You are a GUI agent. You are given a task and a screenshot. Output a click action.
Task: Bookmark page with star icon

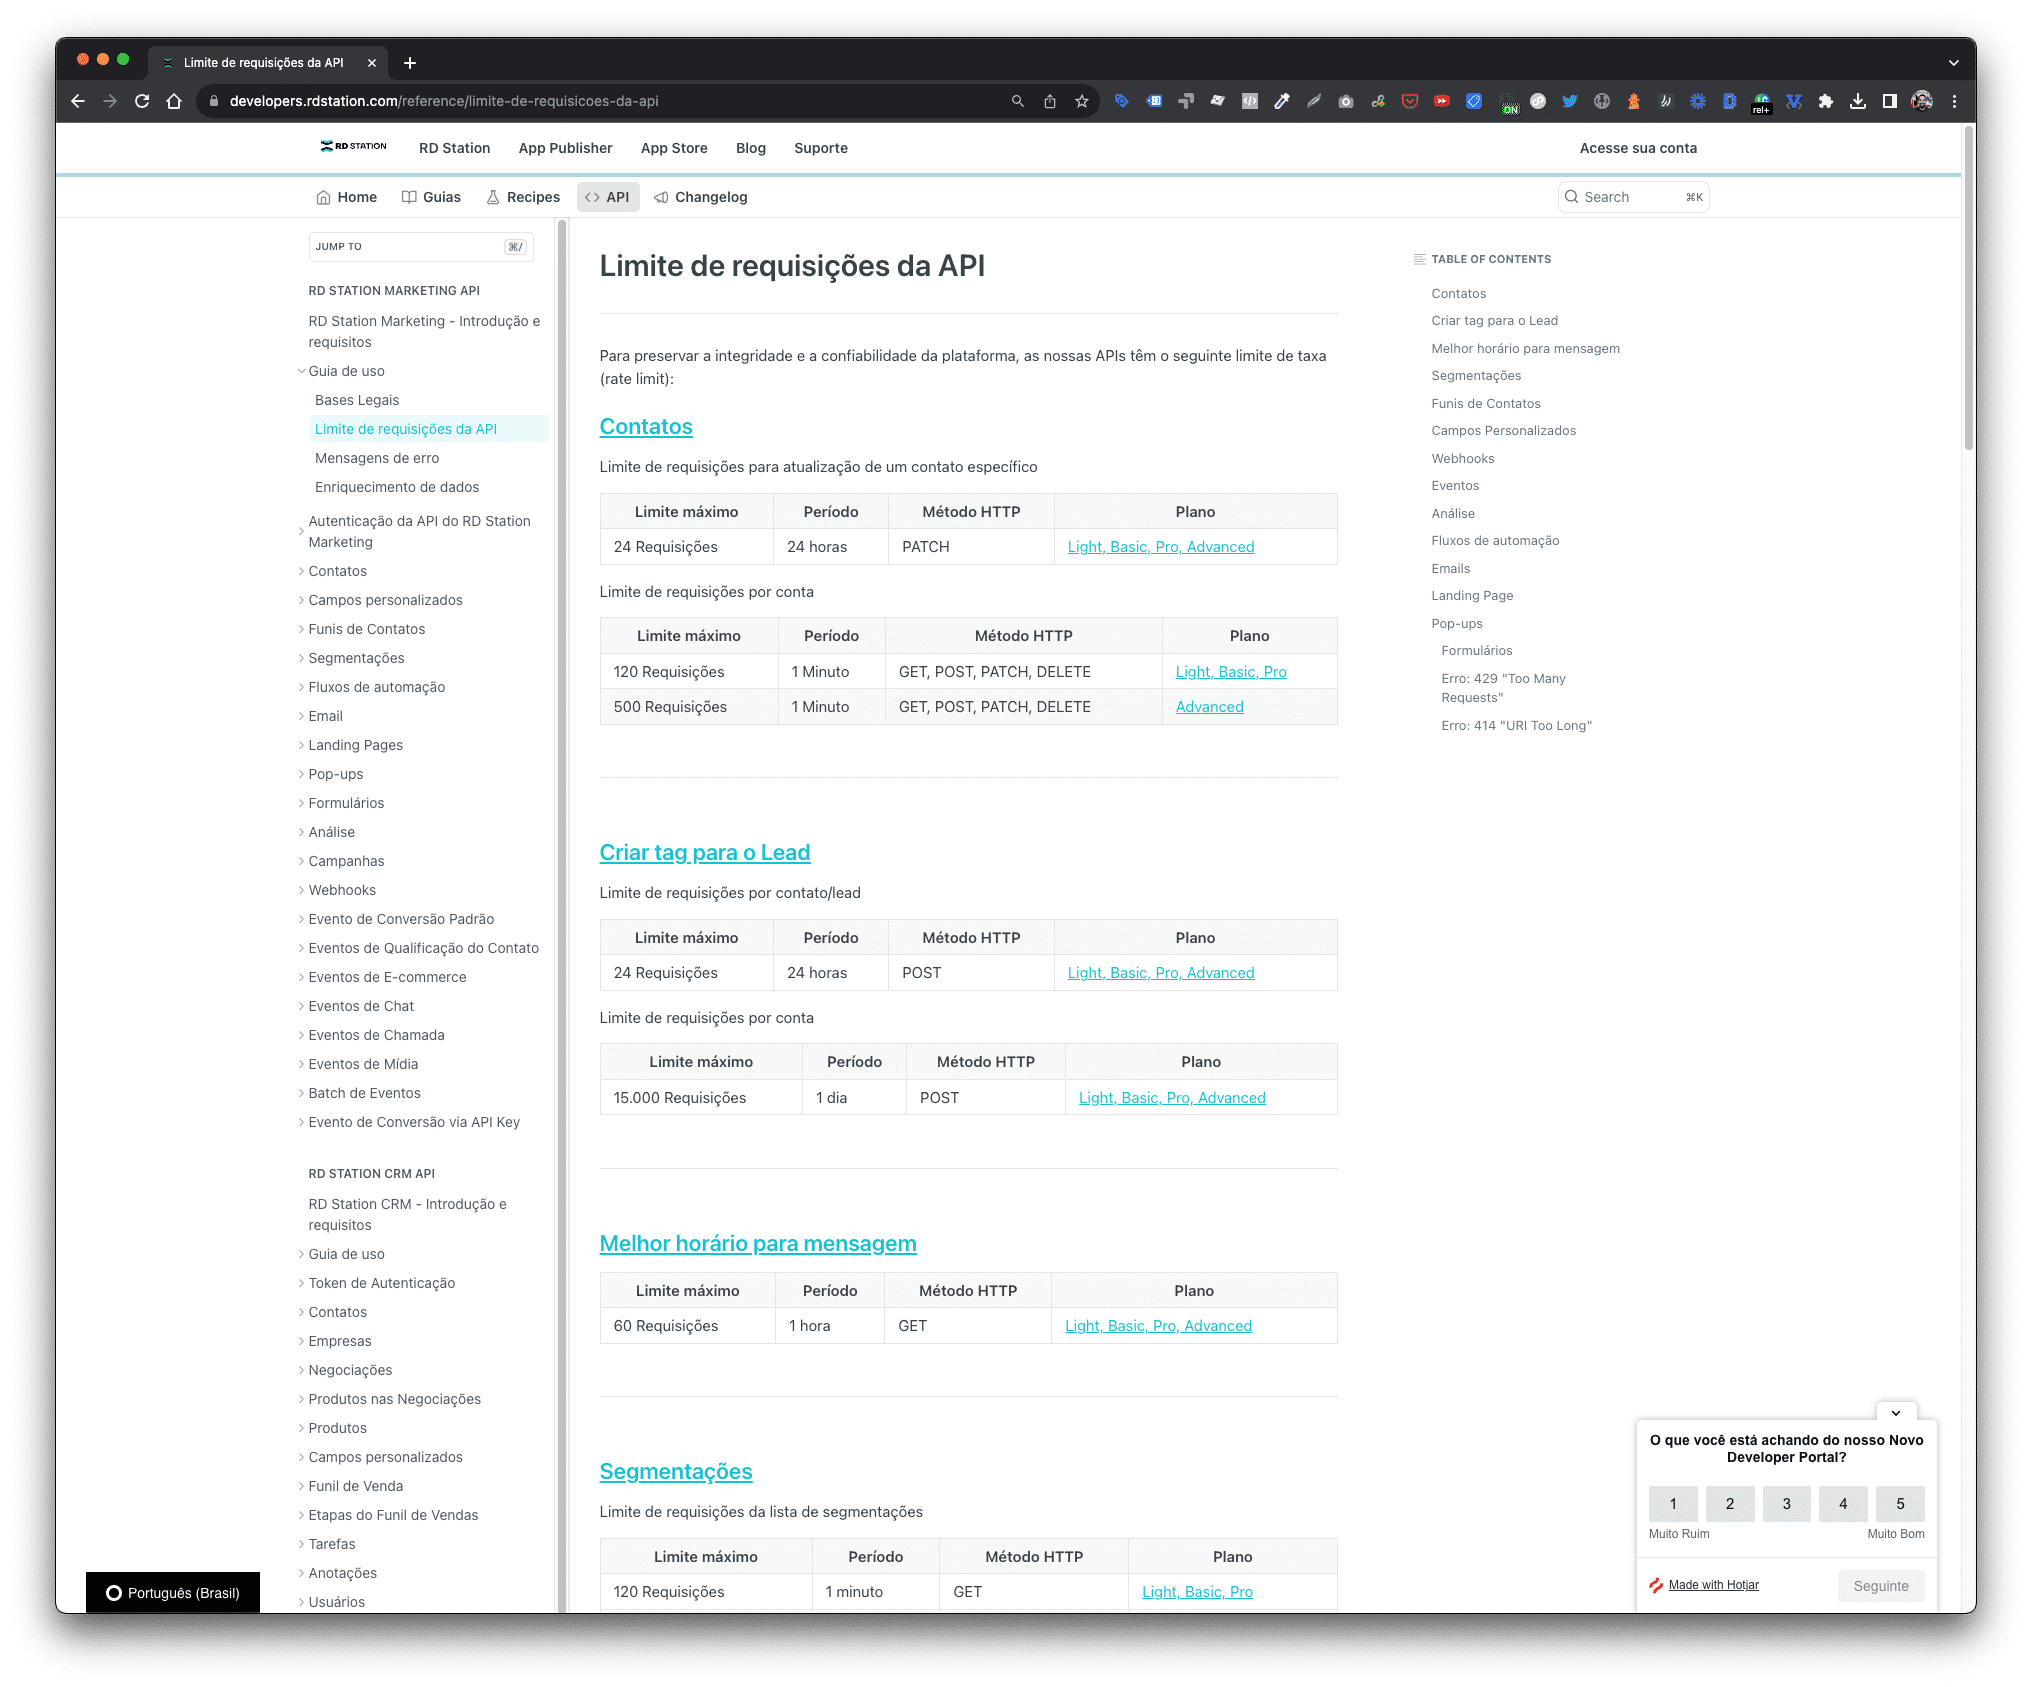click(x=1082, y=101)
